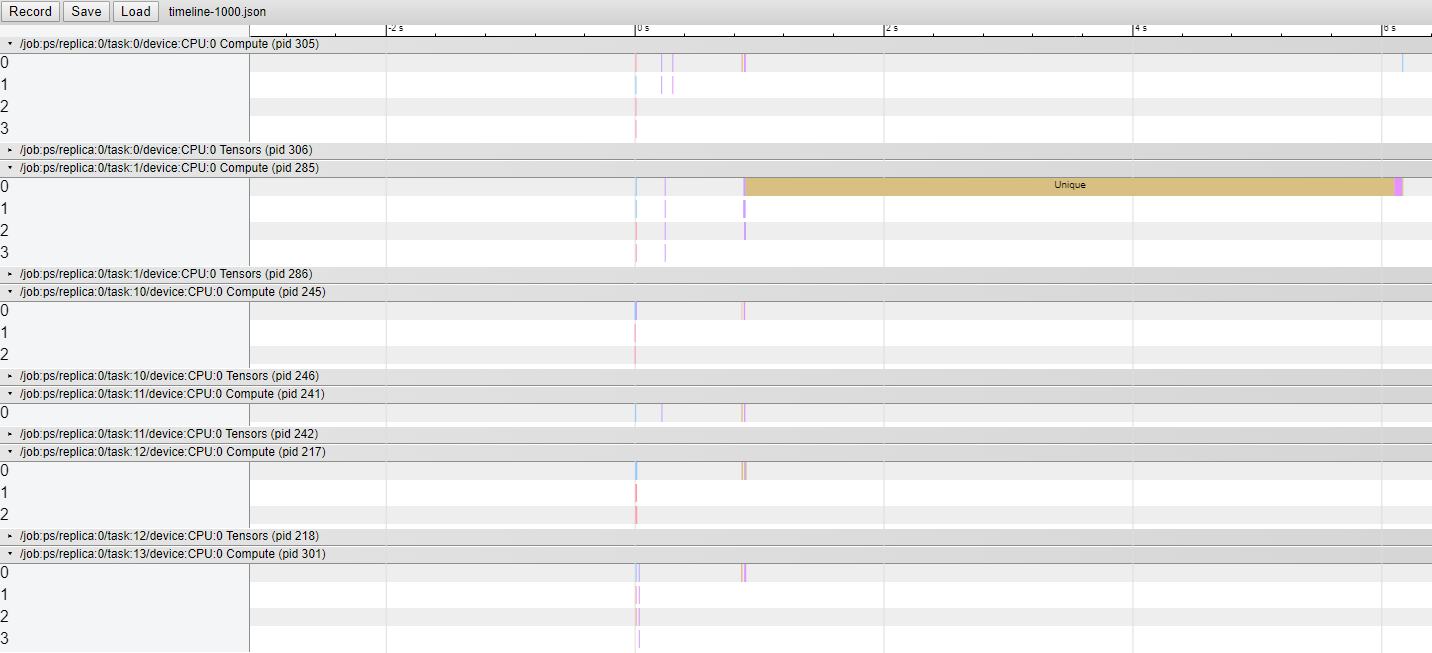This screenshot has width=1432, height=653.
Task: Collapse the task:0 Compute (pid 305) process
Action: click(9, 44)
